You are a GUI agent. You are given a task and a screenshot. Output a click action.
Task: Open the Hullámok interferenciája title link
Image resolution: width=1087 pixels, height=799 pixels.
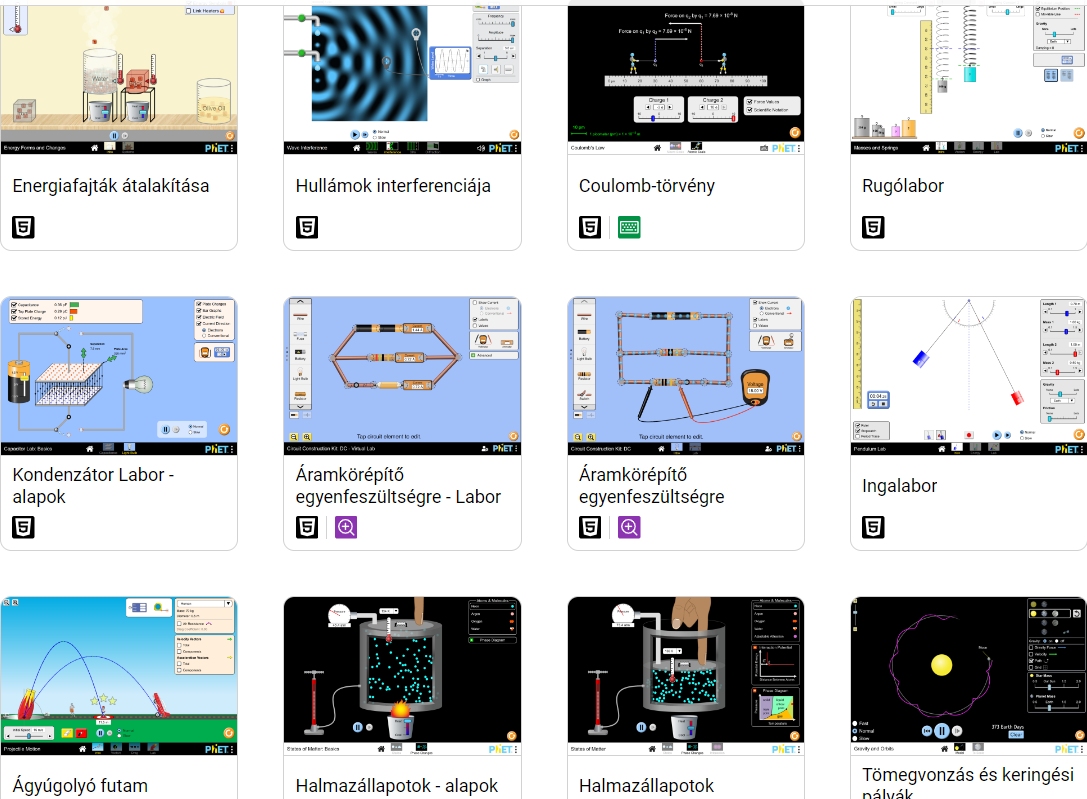click(393, 186)
